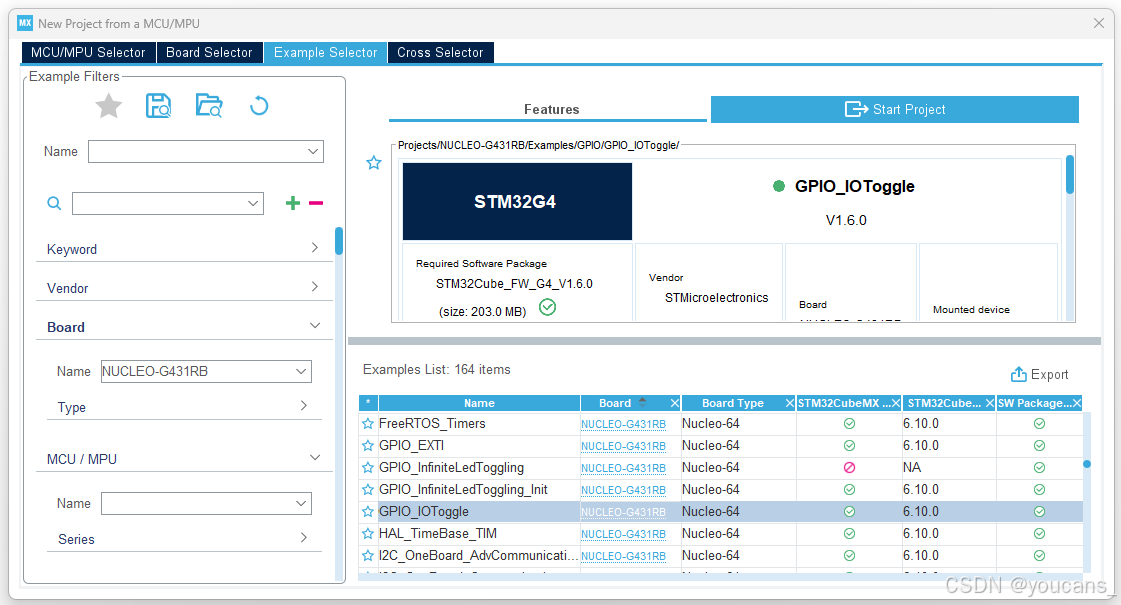
Task: Star the GPIO_IOToggle table row
Action: point(367,512)
